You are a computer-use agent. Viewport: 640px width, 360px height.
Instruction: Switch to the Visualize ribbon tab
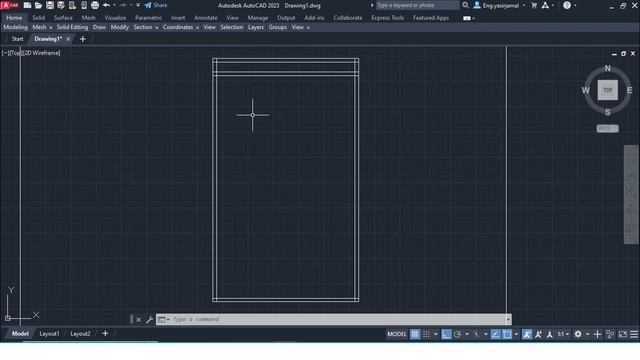tap(115, 18)
